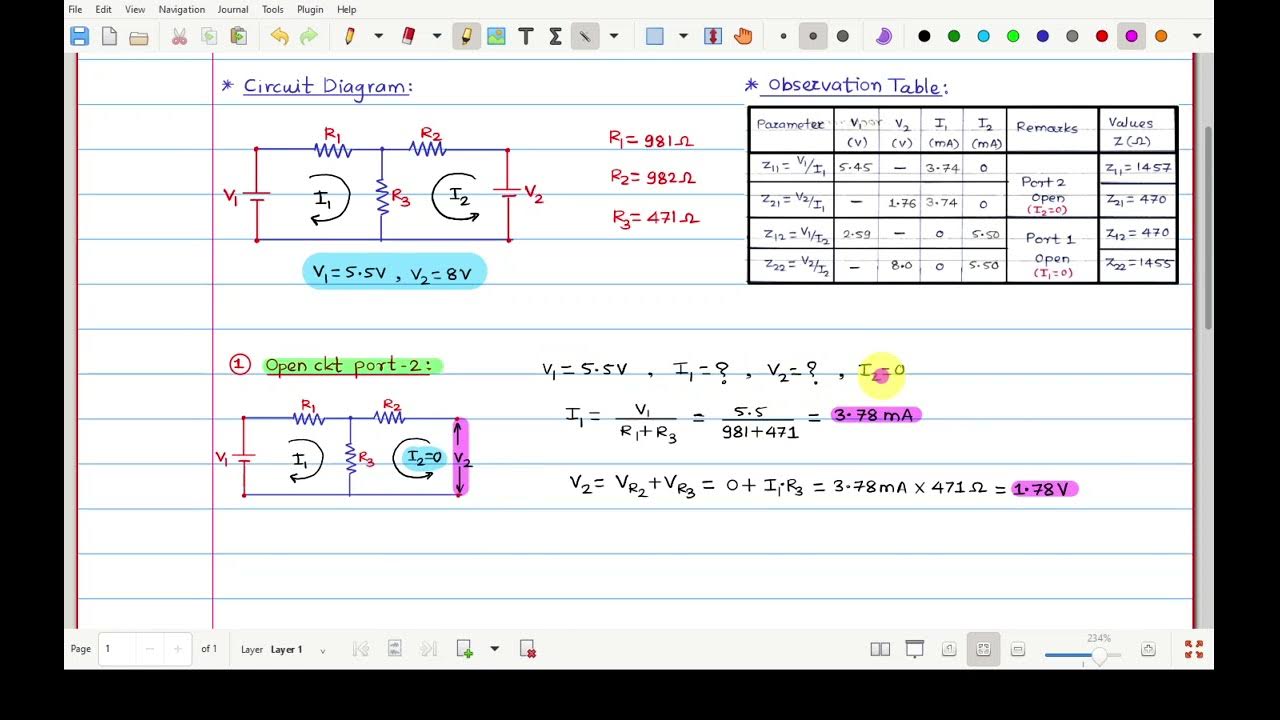The height and width of the screenshot is (720, 1280).
Task: Open the Eraser options dropdown arrow
Action: [437, 37]
